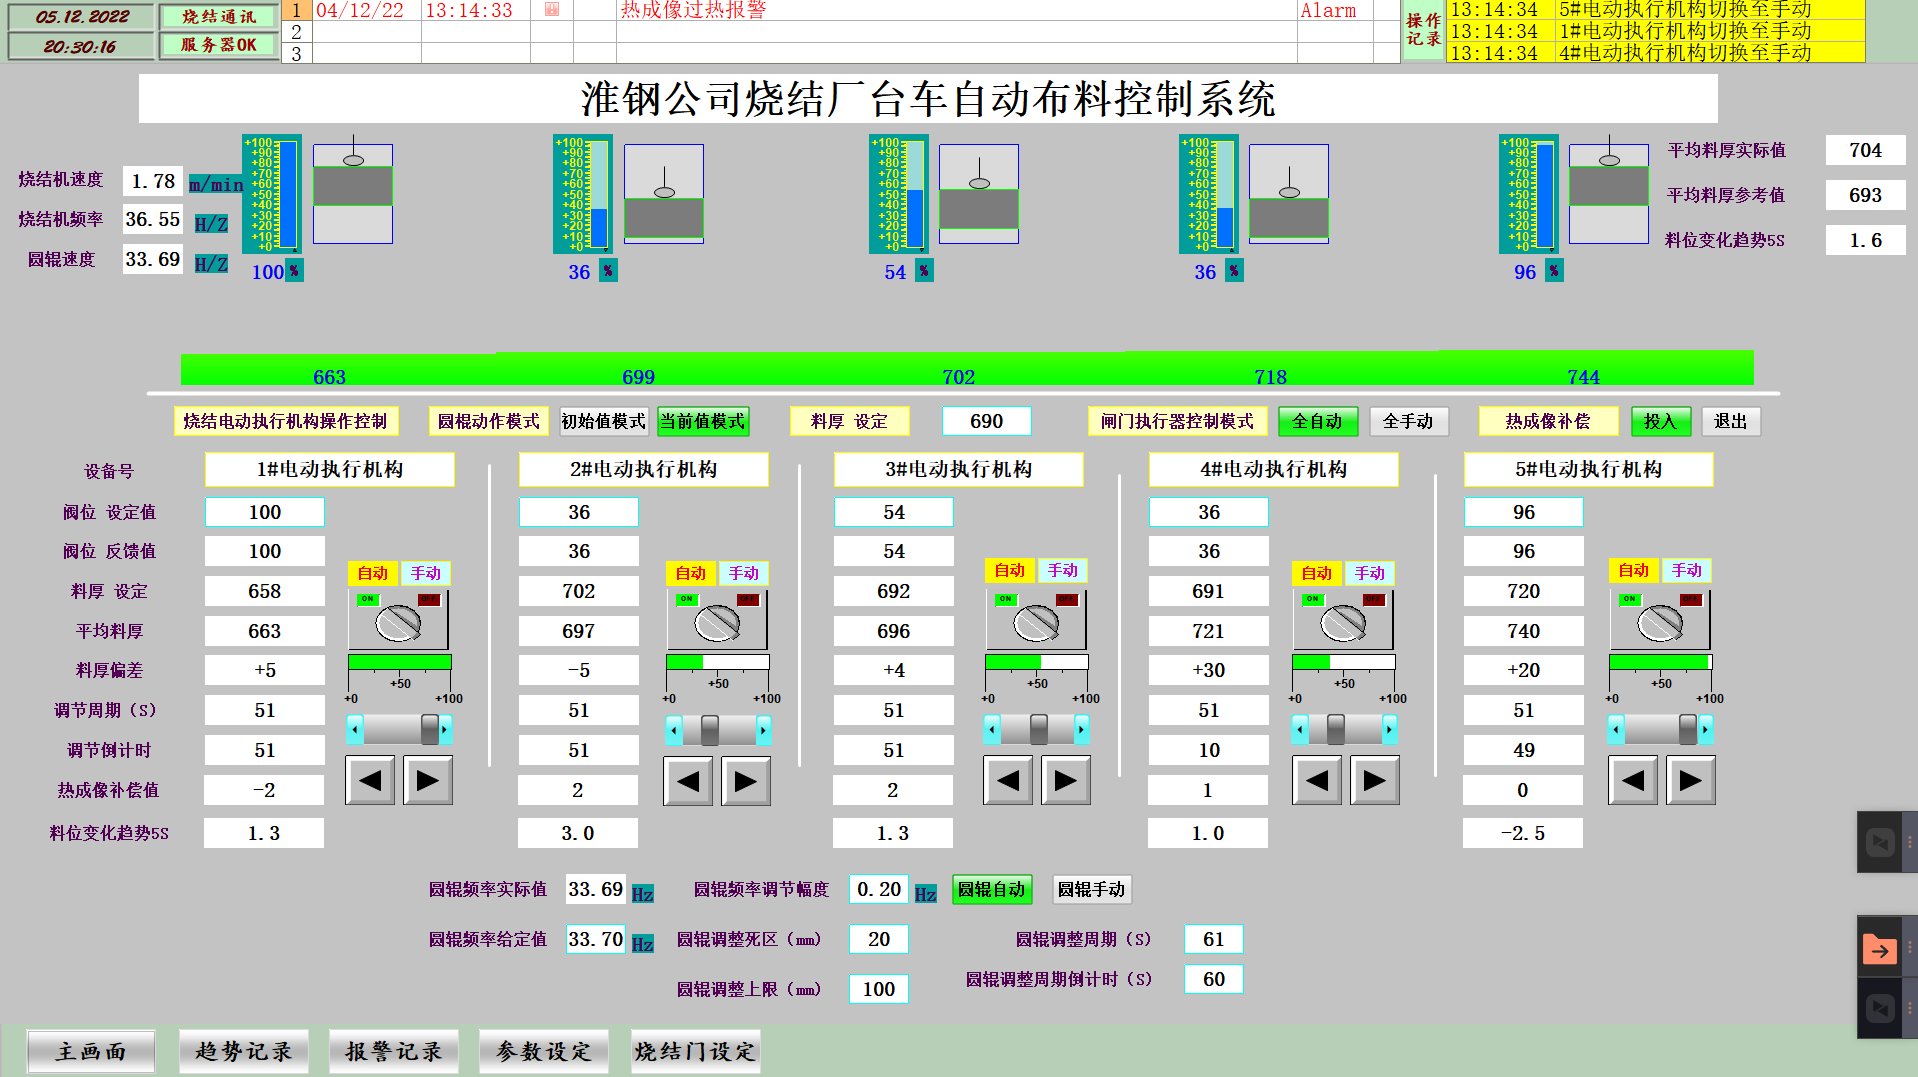Switch to the 参数设定 parameter settings screen
This screenshot has width=1918, height=1077.
543,1051
